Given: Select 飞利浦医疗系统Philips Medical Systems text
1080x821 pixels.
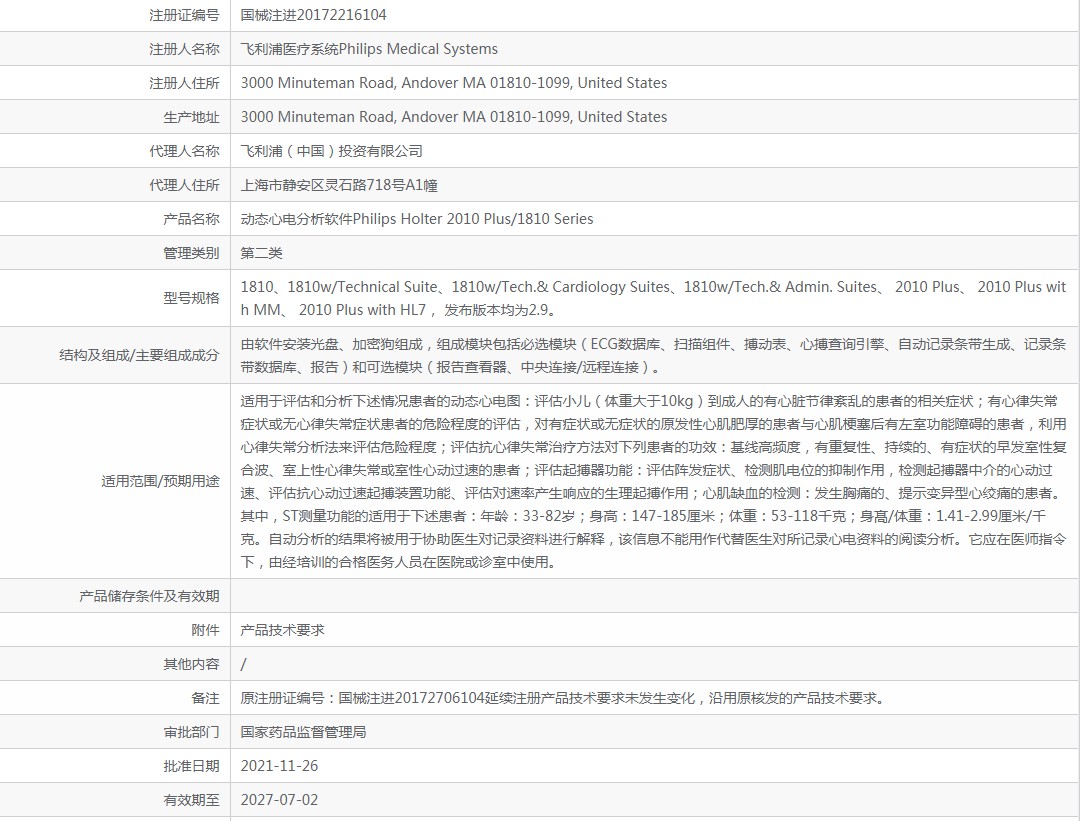Looking at the screenshot, I should click(369, 49).
